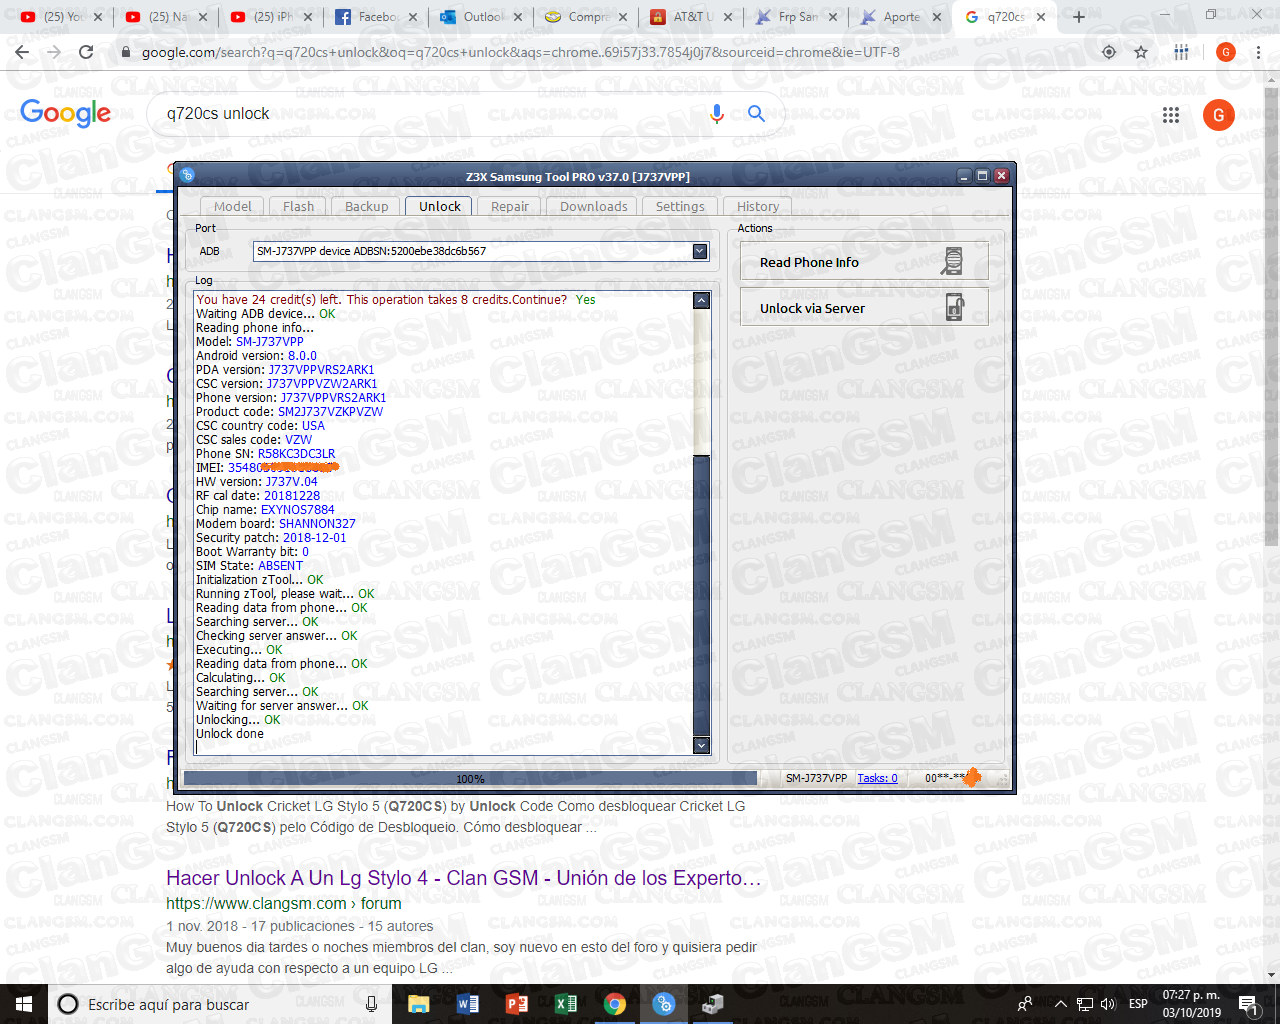The image size is (1280, 1024).
Task: Open File Explorer from the taskbar
Action: 418,1004
